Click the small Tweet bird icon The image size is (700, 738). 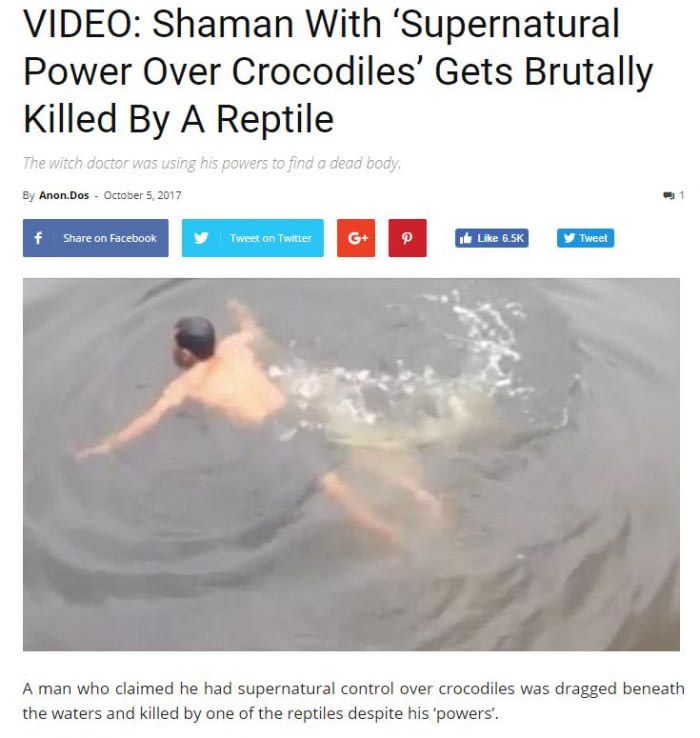coord(569,238)
